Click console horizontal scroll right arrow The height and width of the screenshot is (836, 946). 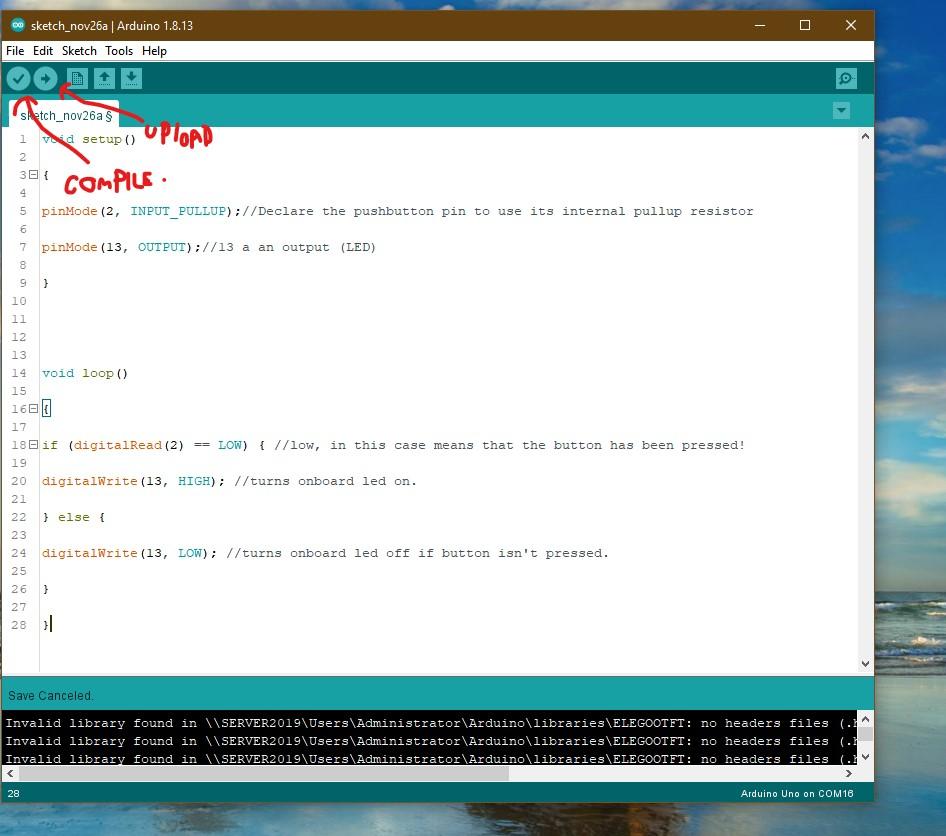(848, 773)
